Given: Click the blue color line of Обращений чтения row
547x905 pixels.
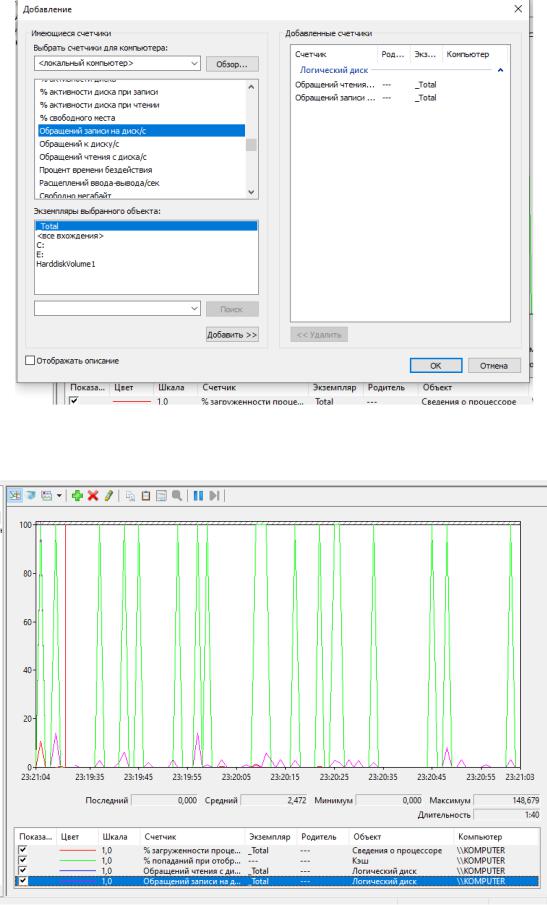Looking at the screenshot, I should point(77,871).
